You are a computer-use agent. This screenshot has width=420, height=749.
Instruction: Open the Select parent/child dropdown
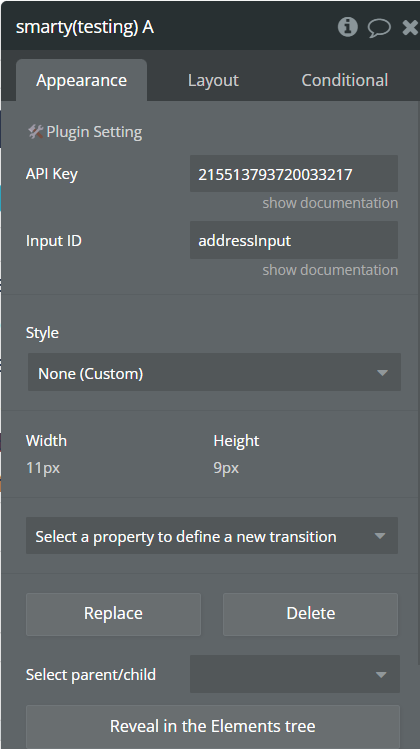click(x=295, y=674)
